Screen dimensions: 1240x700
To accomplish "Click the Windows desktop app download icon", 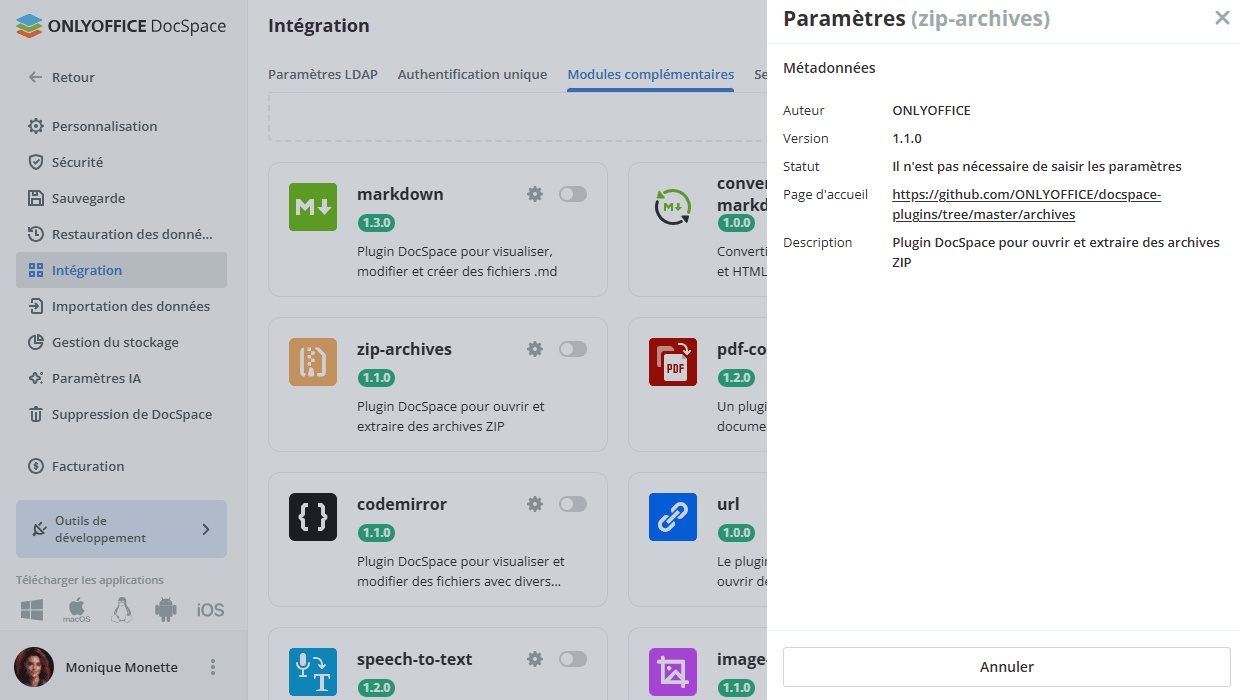I will click(32, 609).
